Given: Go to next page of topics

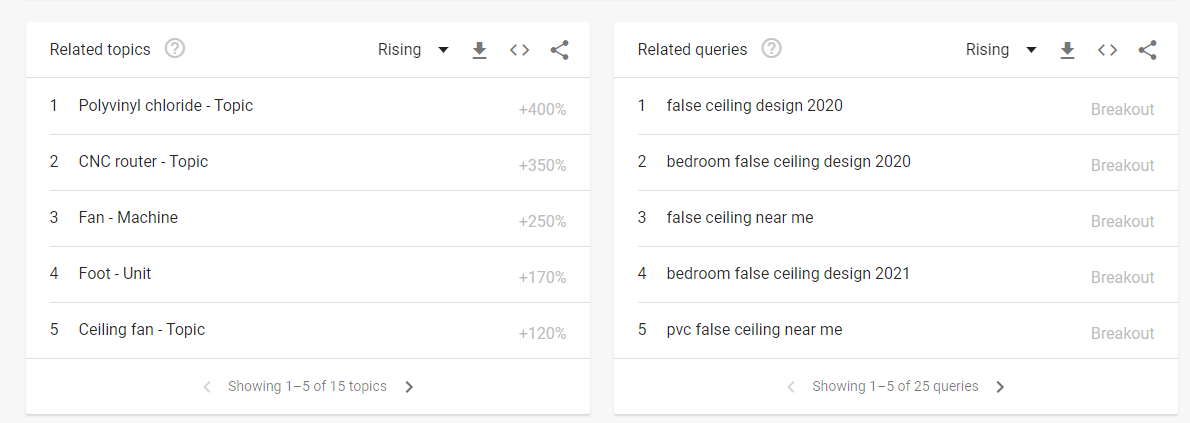Looking at the screenshot, I should [409, 387].
